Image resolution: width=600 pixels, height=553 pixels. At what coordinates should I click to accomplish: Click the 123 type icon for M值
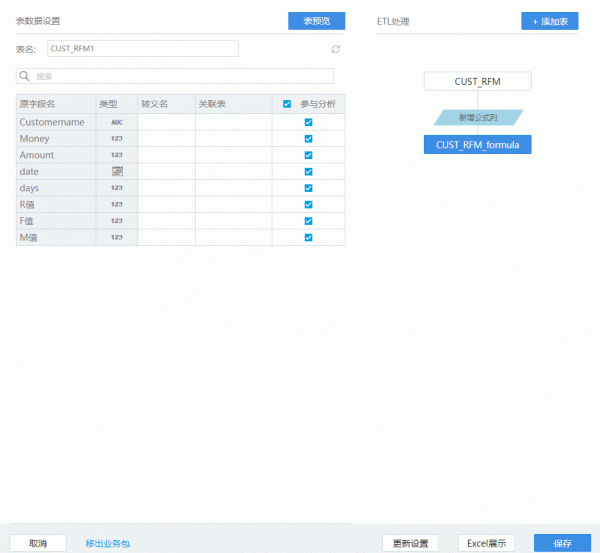(x=117, y=237)
